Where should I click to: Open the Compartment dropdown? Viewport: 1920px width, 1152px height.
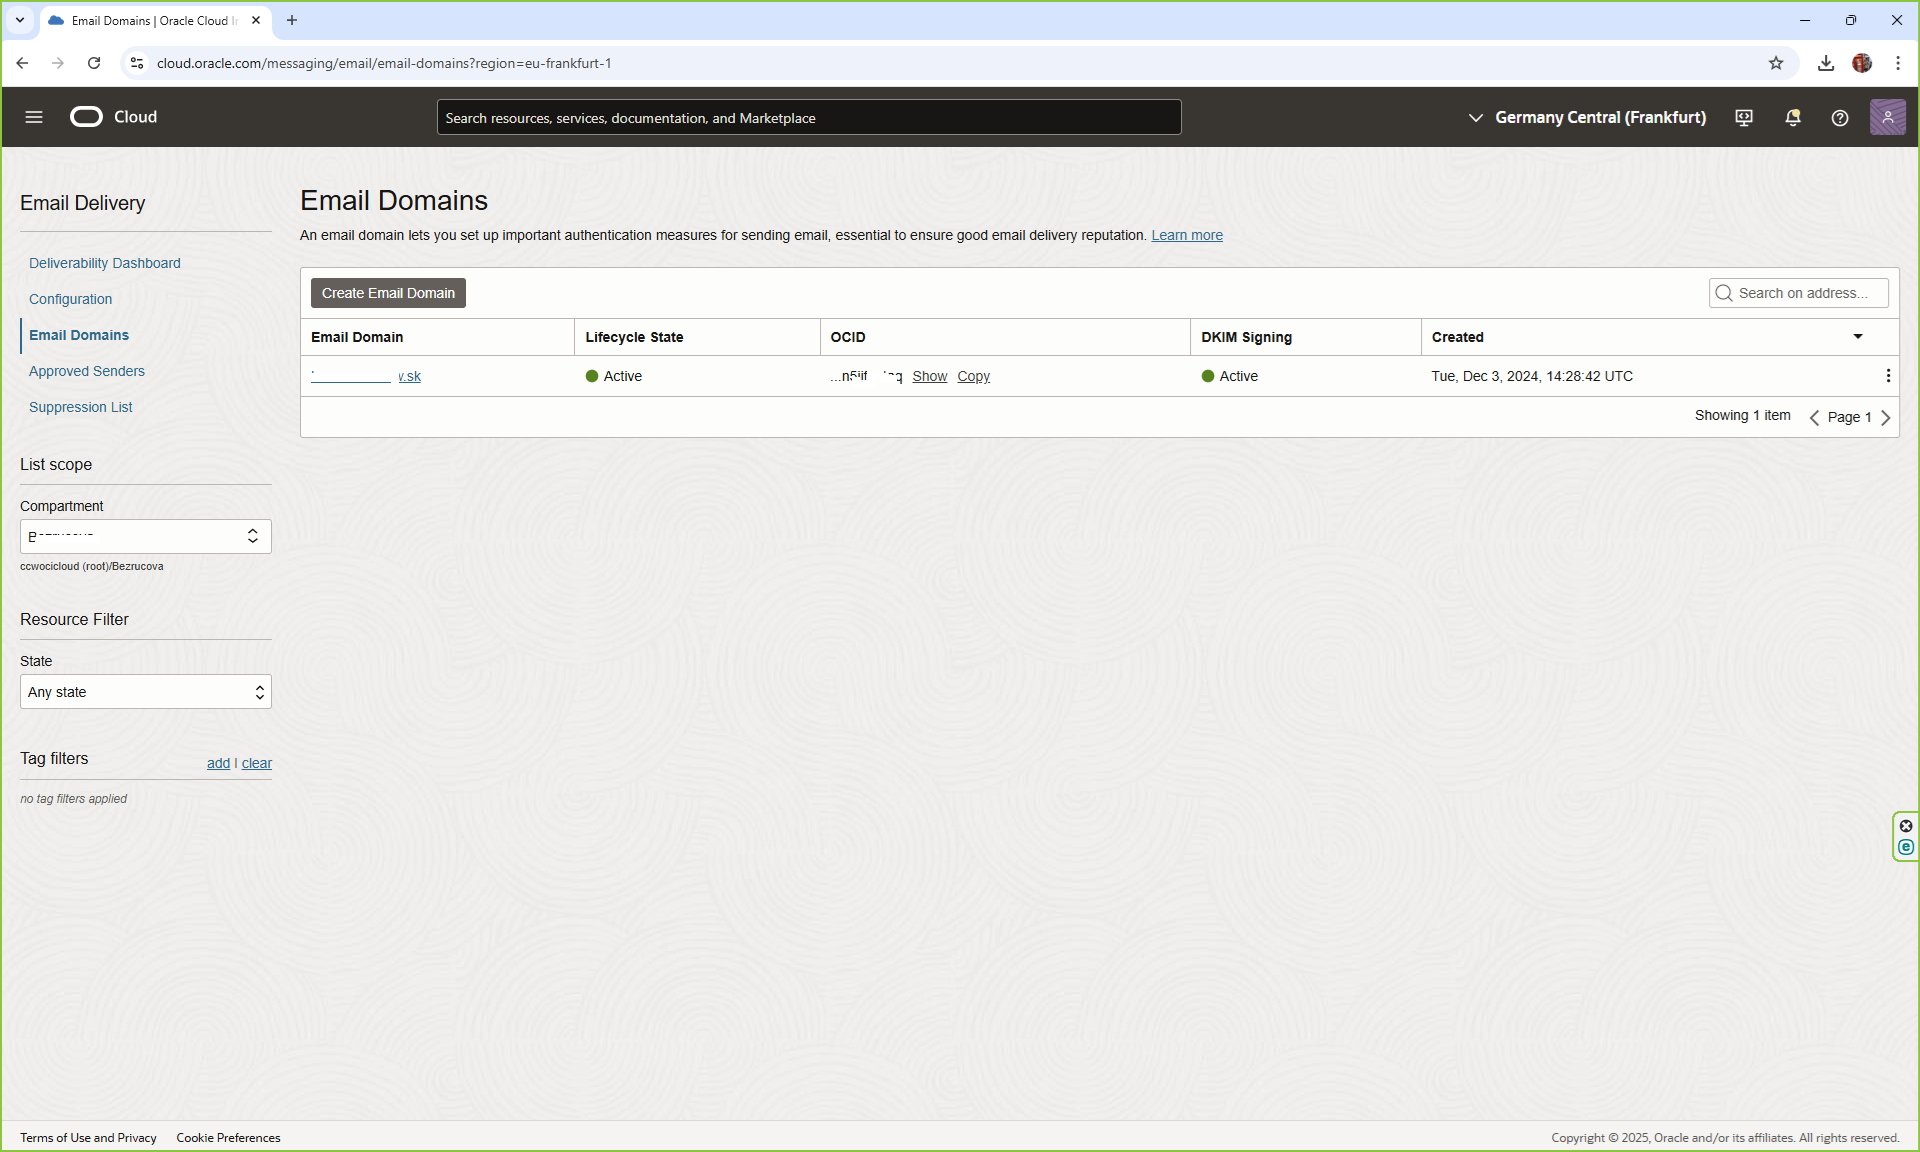(146, 536)
